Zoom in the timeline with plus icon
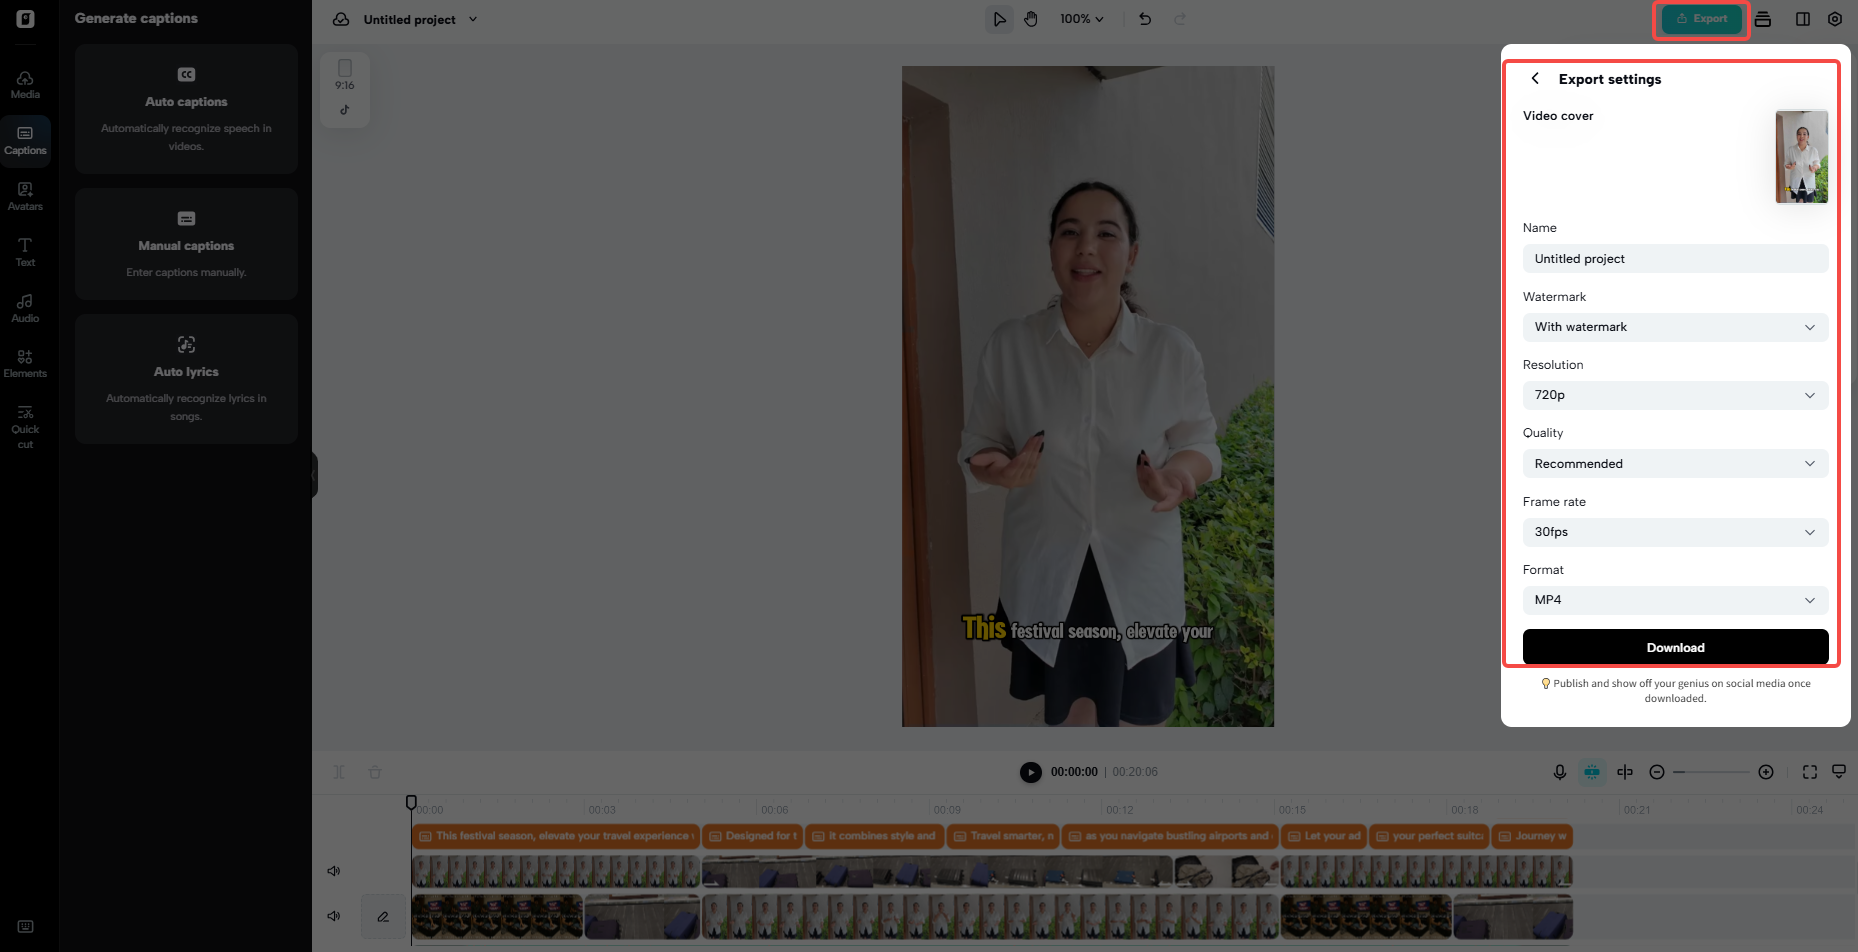Screen dimensions: 1858x952 click(1766, 772)
